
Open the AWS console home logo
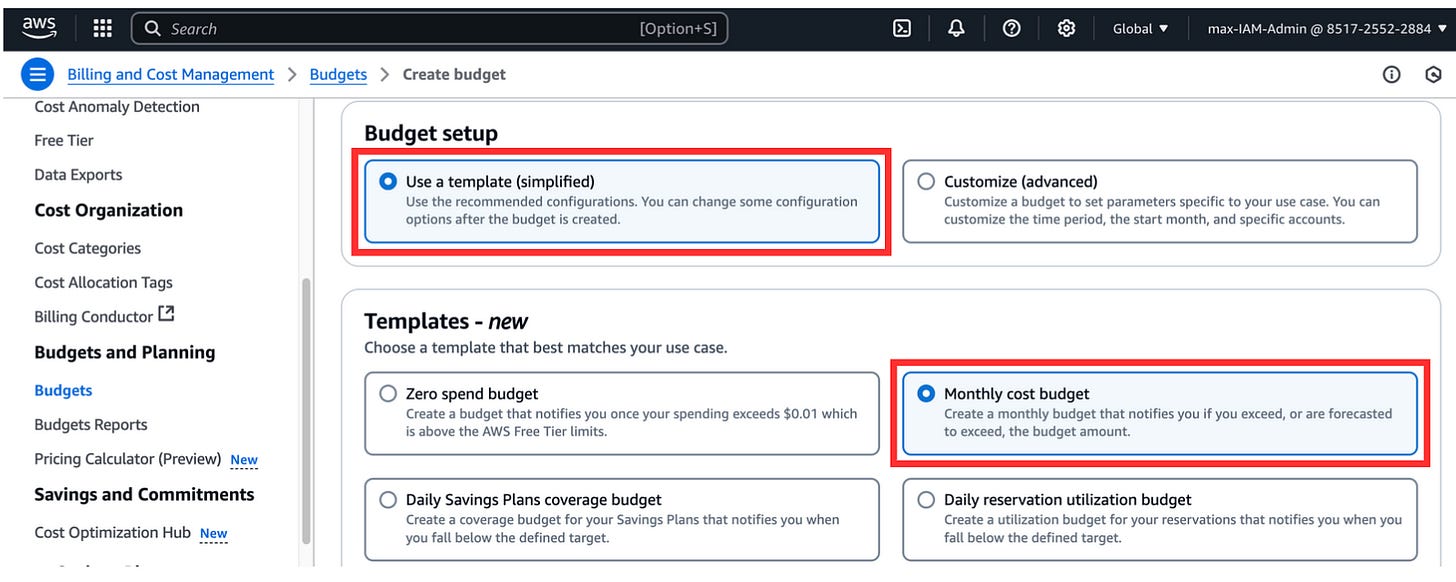point(39,28)
